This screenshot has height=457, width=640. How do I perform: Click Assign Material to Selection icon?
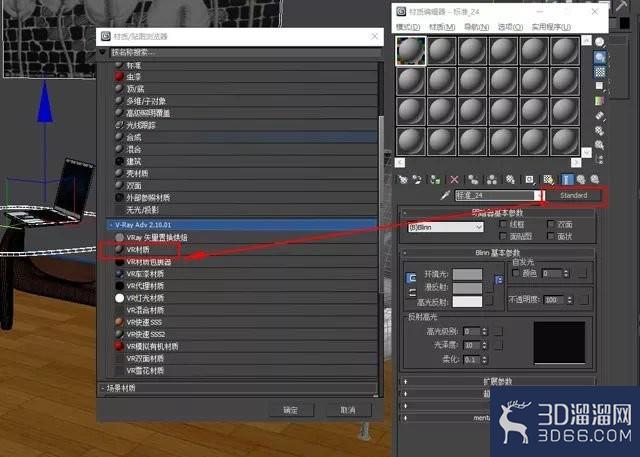[x=435, y=179]
